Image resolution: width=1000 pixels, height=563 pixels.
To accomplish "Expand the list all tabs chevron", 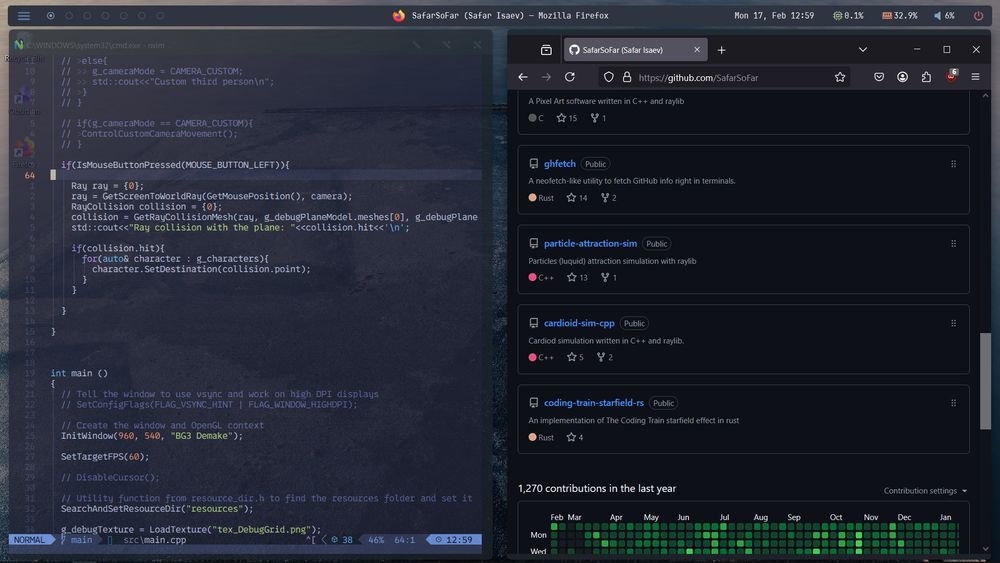I will click(x=862, y=50).
